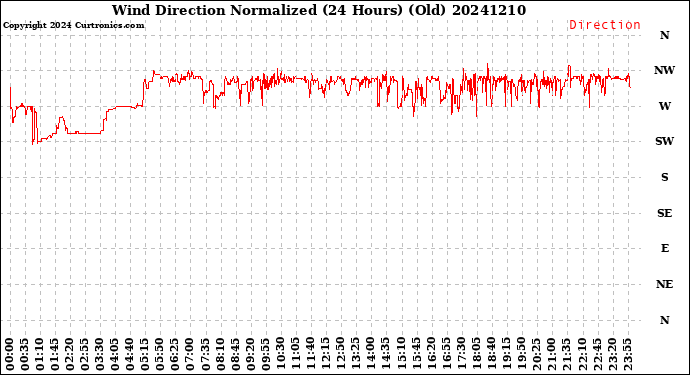Image resolution: width=690 pixels, height=375 pixels.
Task: Click the '17:30' time label
Action: (x=461, y=354)
